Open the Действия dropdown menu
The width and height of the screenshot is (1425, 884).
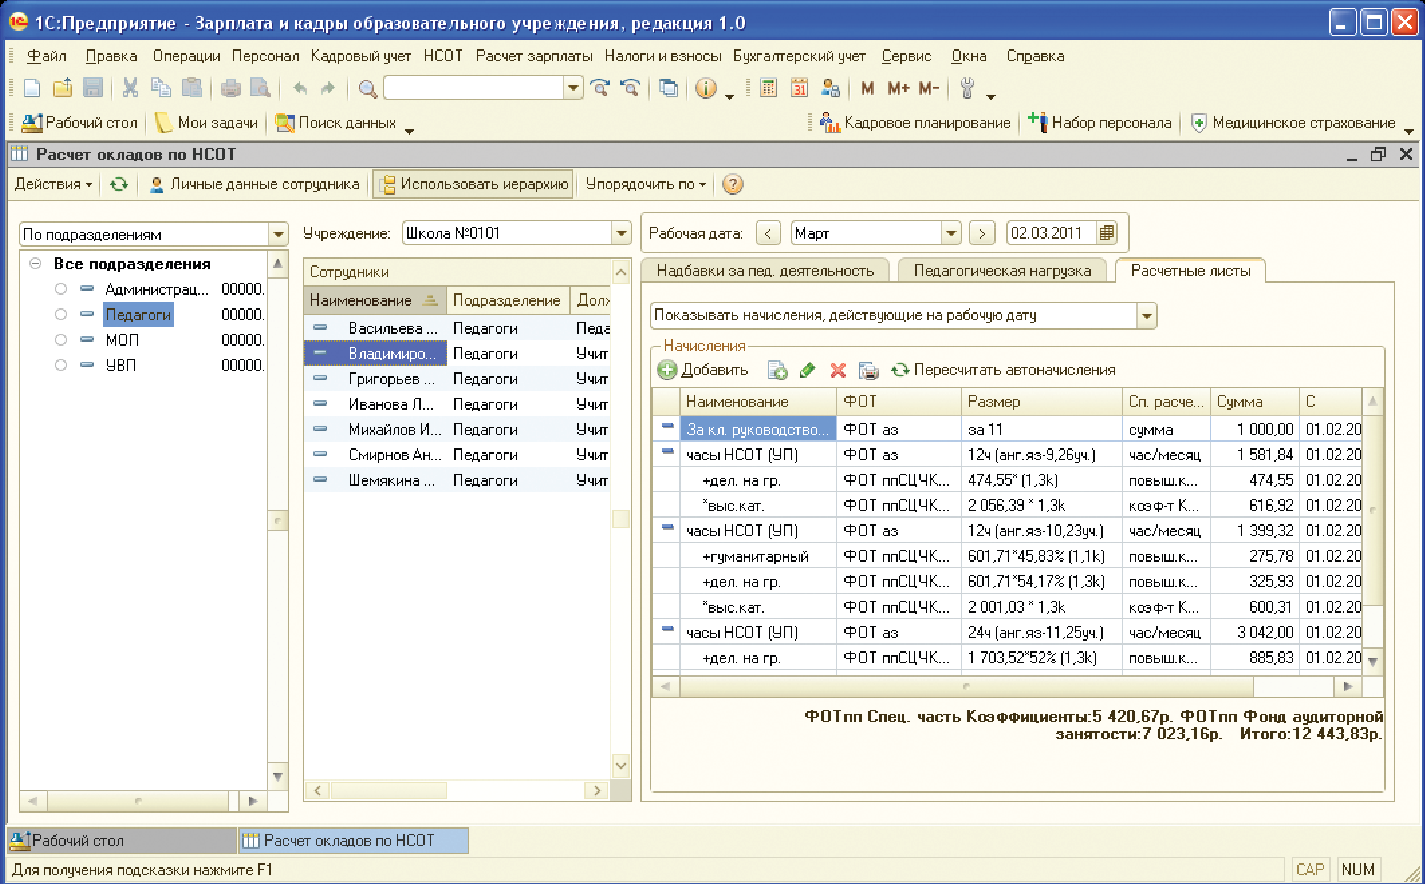(53, 184)
